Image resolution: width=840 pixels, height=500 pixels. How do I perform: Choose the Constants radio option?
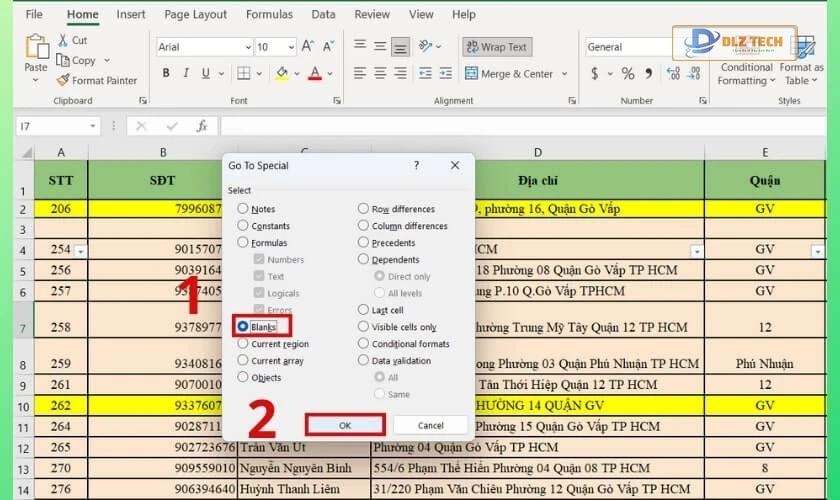point(243,226)
